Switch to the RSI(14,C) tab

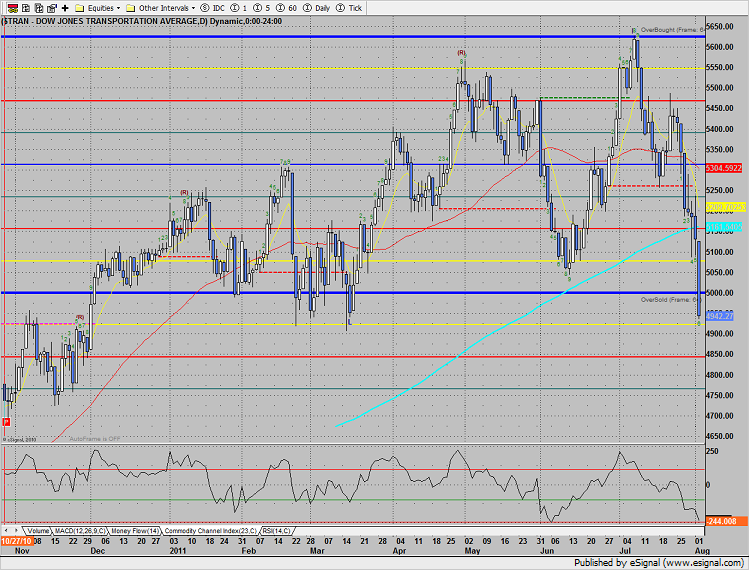(x=276, y=531)
